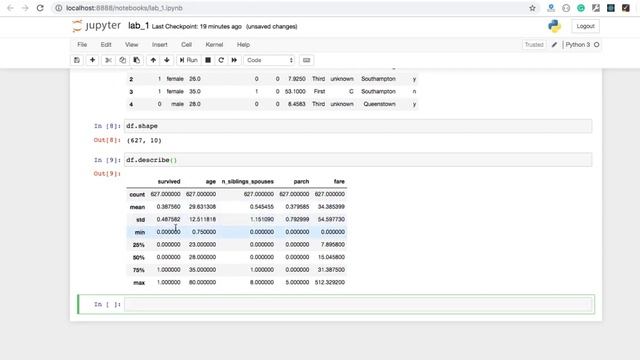Run the current cell
The width and height of the screenshot is (640, 360).
pos(189,60)
